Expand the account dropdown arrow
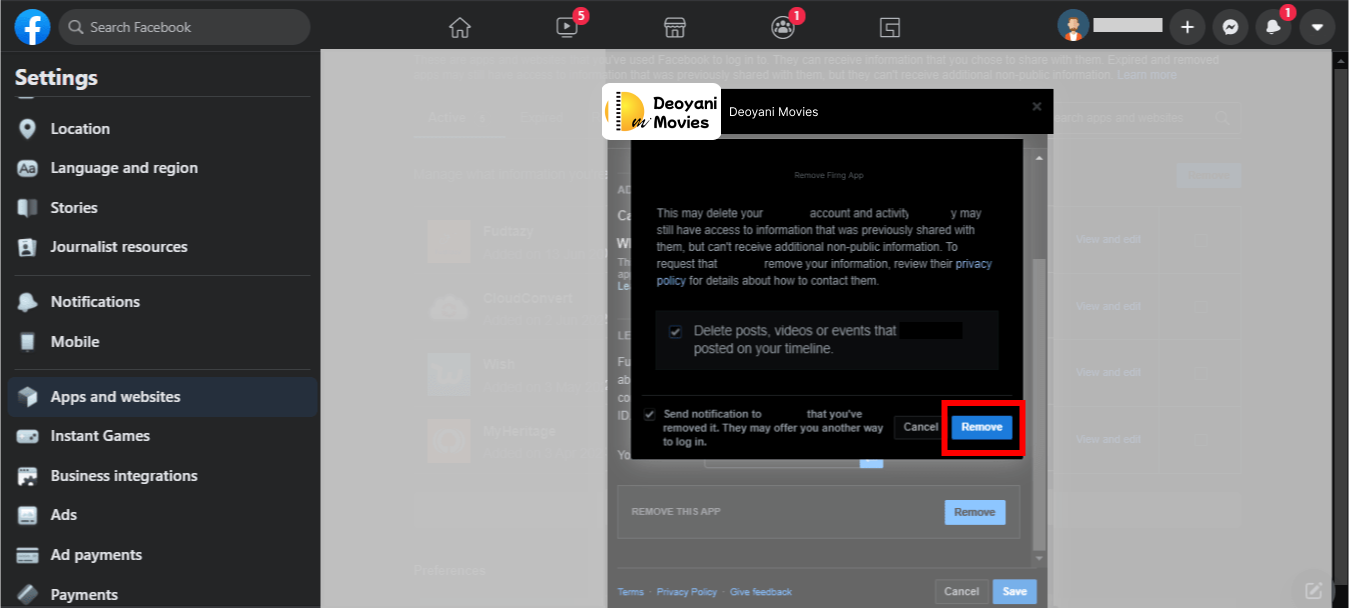1349x608 pixels. point(1317,27)
